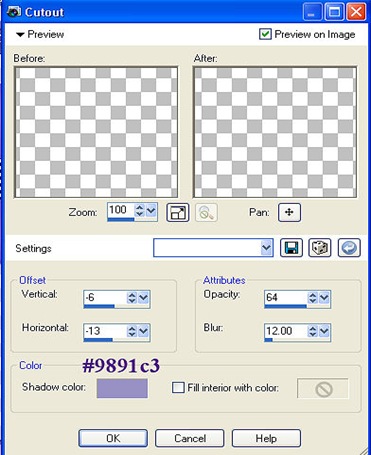The width and height of the screenshot is (371, 455).
Task: Click the Blur spinner arrows
Action: pyautogui.click(x=313, y=331)
